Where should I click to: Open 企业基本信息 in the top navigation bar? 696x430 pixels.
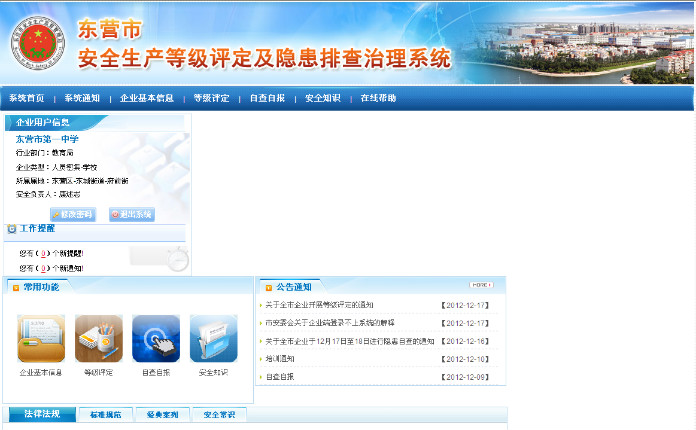click(x=147, y=98)
